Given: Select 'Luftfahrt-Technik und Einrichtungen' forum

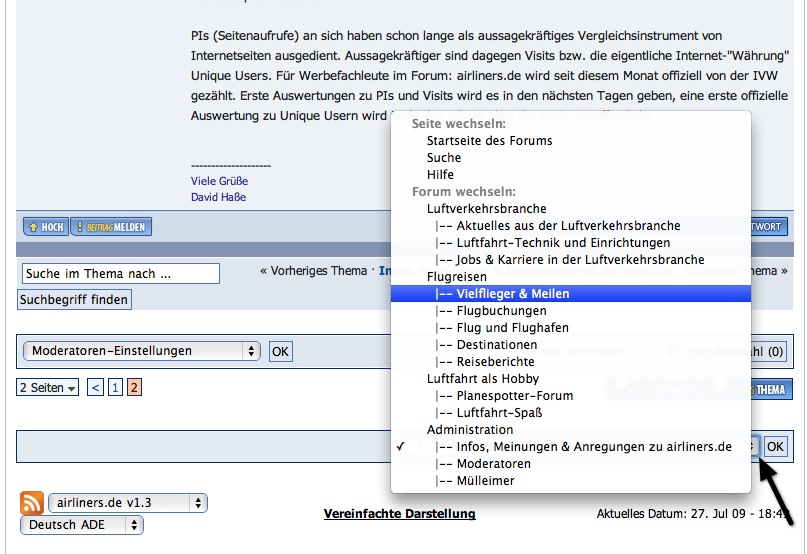Looking at the screenshot, I should [x=571, y=243].
